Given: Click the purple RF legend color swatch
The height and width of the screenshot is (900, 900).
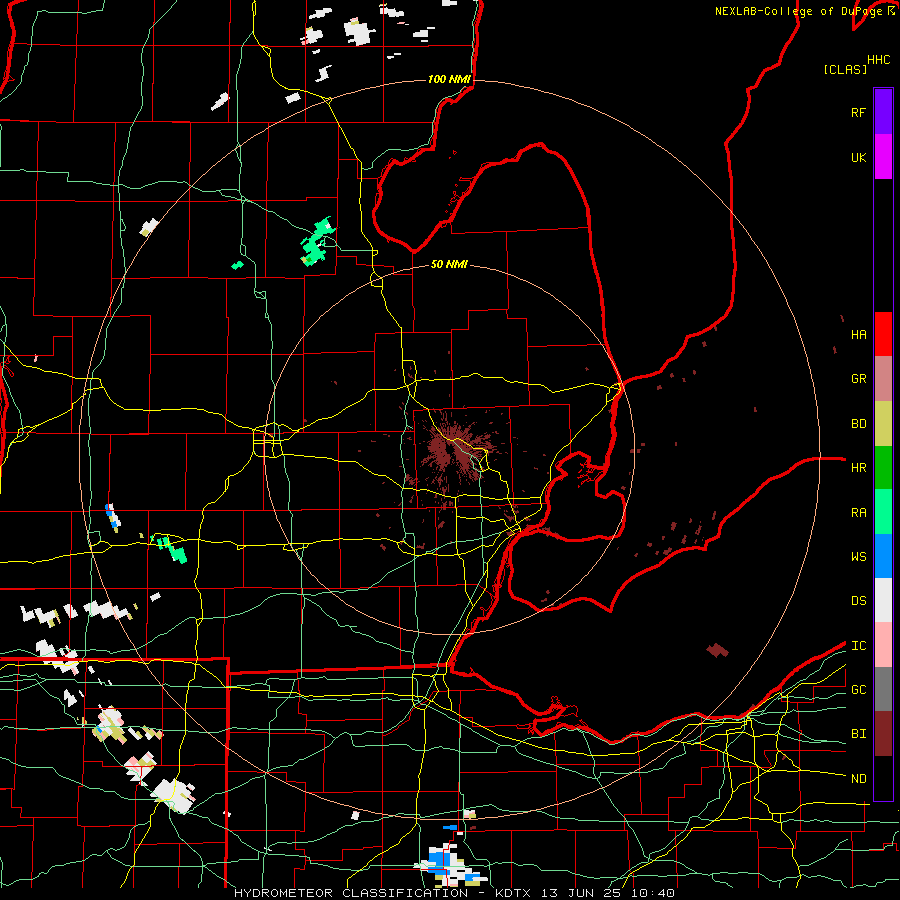Looking at the screenshot, I should (883, 112).
